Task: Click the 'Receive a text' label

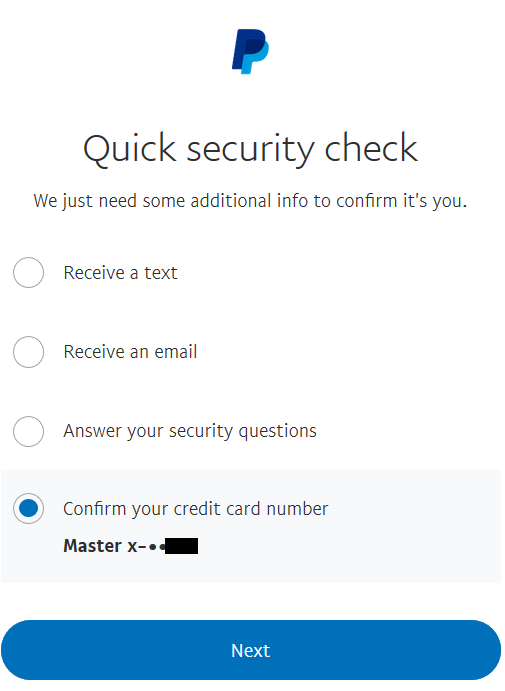Action: coord(121,273)
